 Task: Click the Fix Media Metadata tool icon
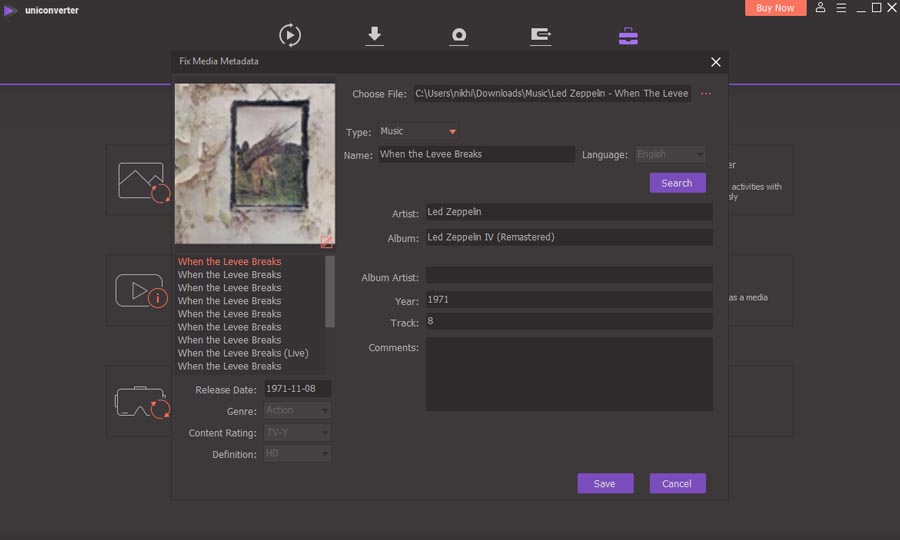click(x=141, y=291)
